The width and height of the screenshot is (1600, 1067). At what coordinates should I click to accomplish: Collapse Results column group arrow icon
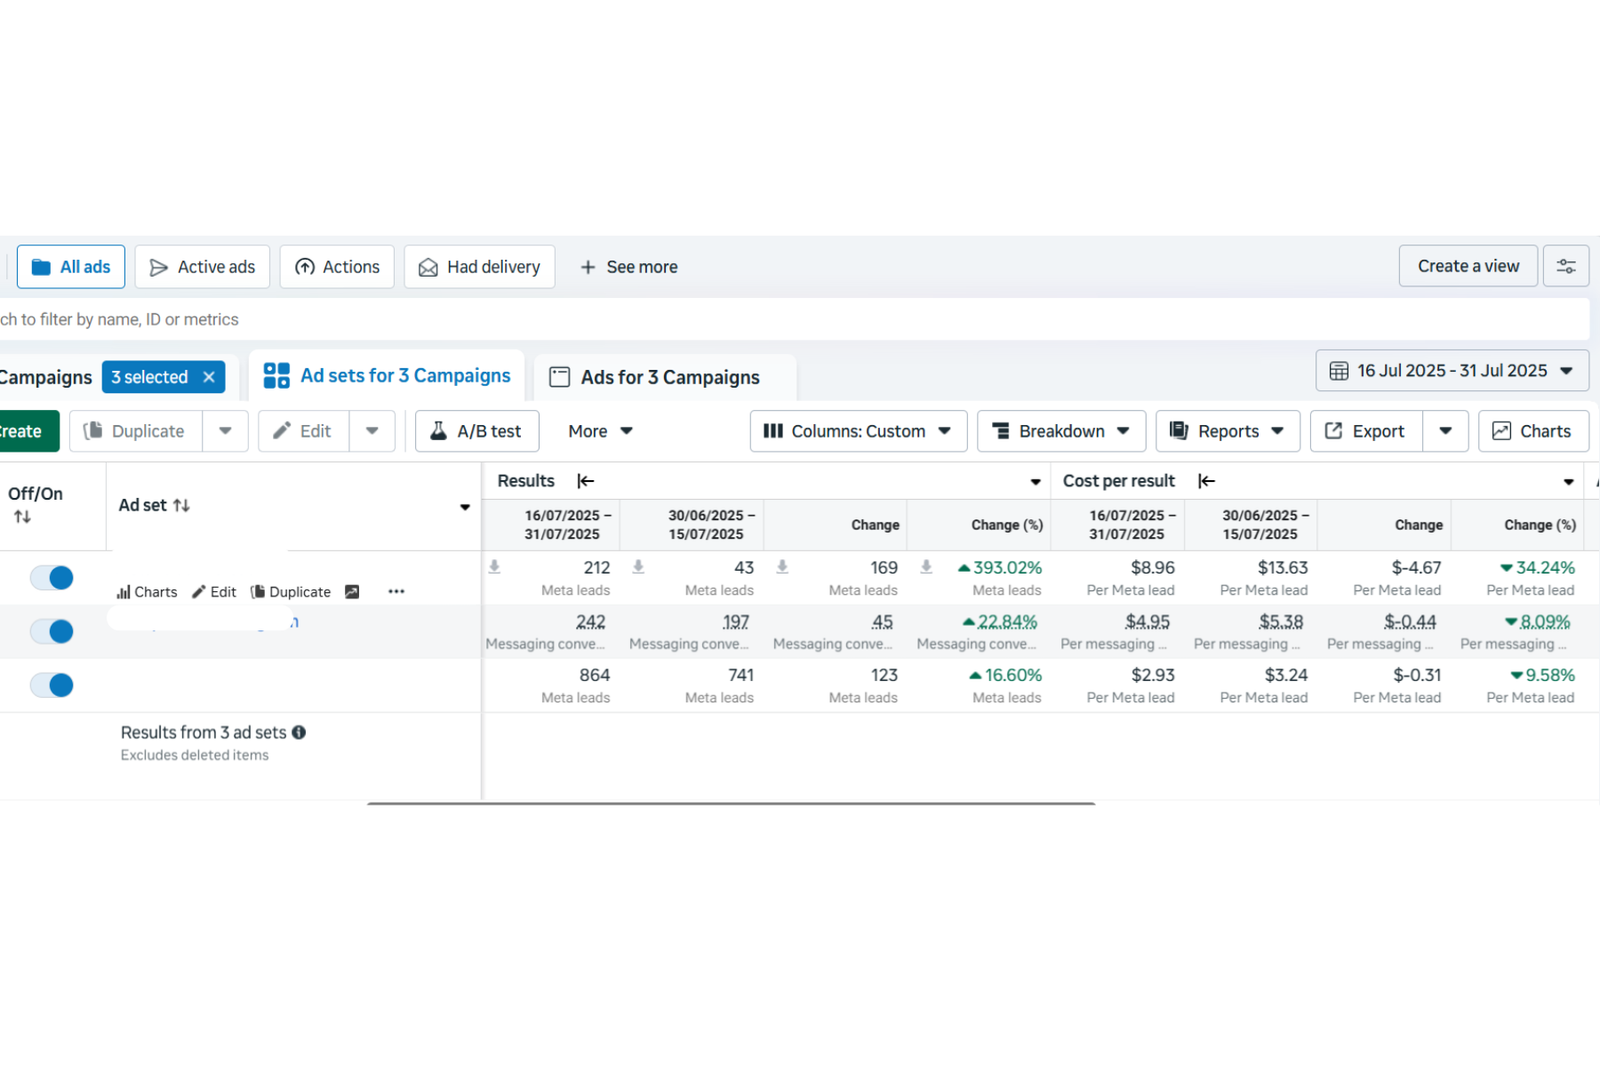[586, 481]
